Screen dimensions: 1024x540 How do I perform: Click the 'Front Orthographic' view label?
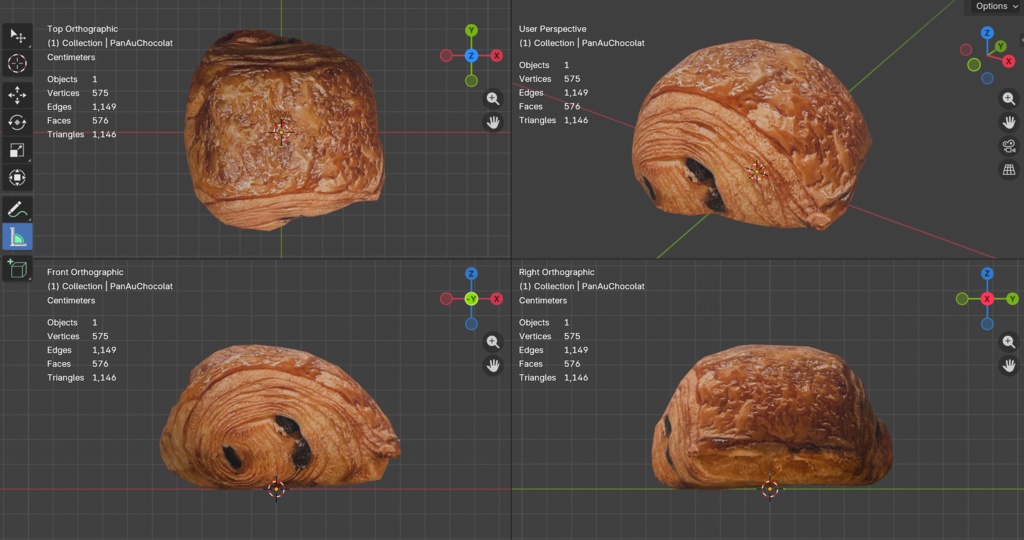coord(85,272)
